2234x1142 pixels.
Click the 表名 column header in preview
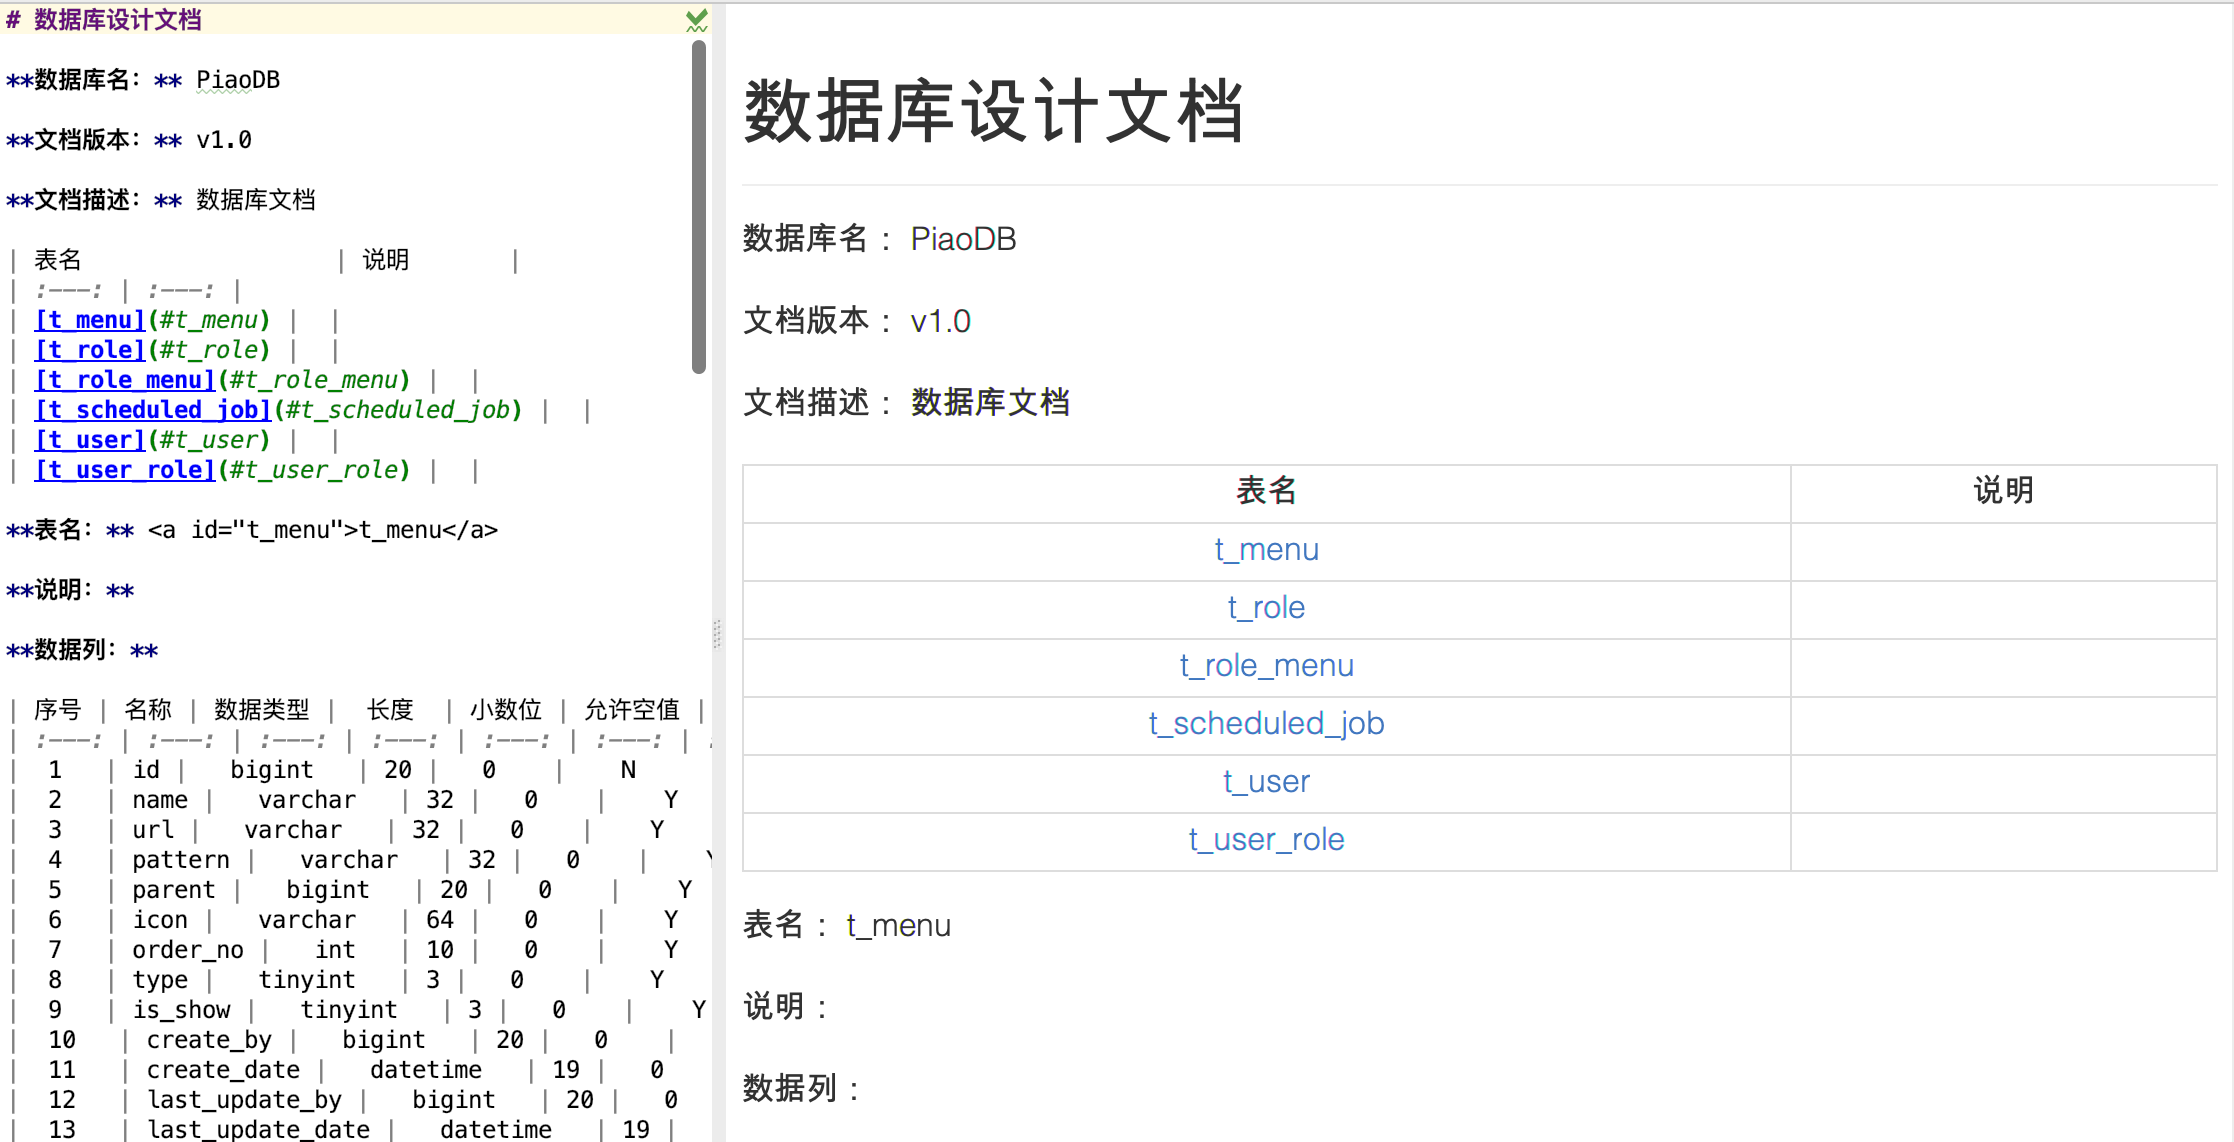(1266, 491)
